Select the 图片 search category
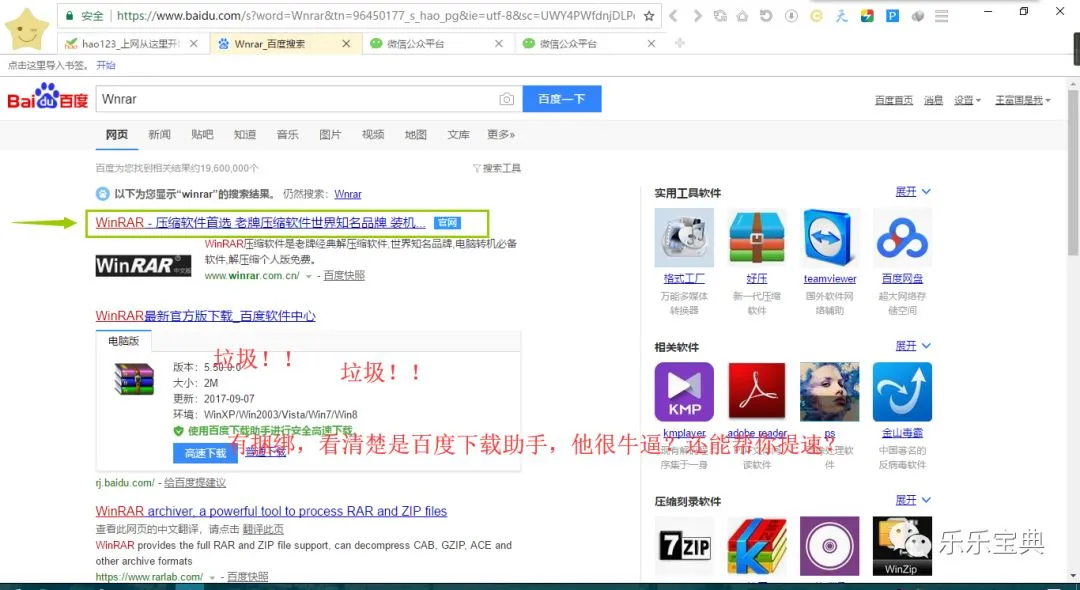The width and height of the screenshot is (1080, 590). (330, 134)
